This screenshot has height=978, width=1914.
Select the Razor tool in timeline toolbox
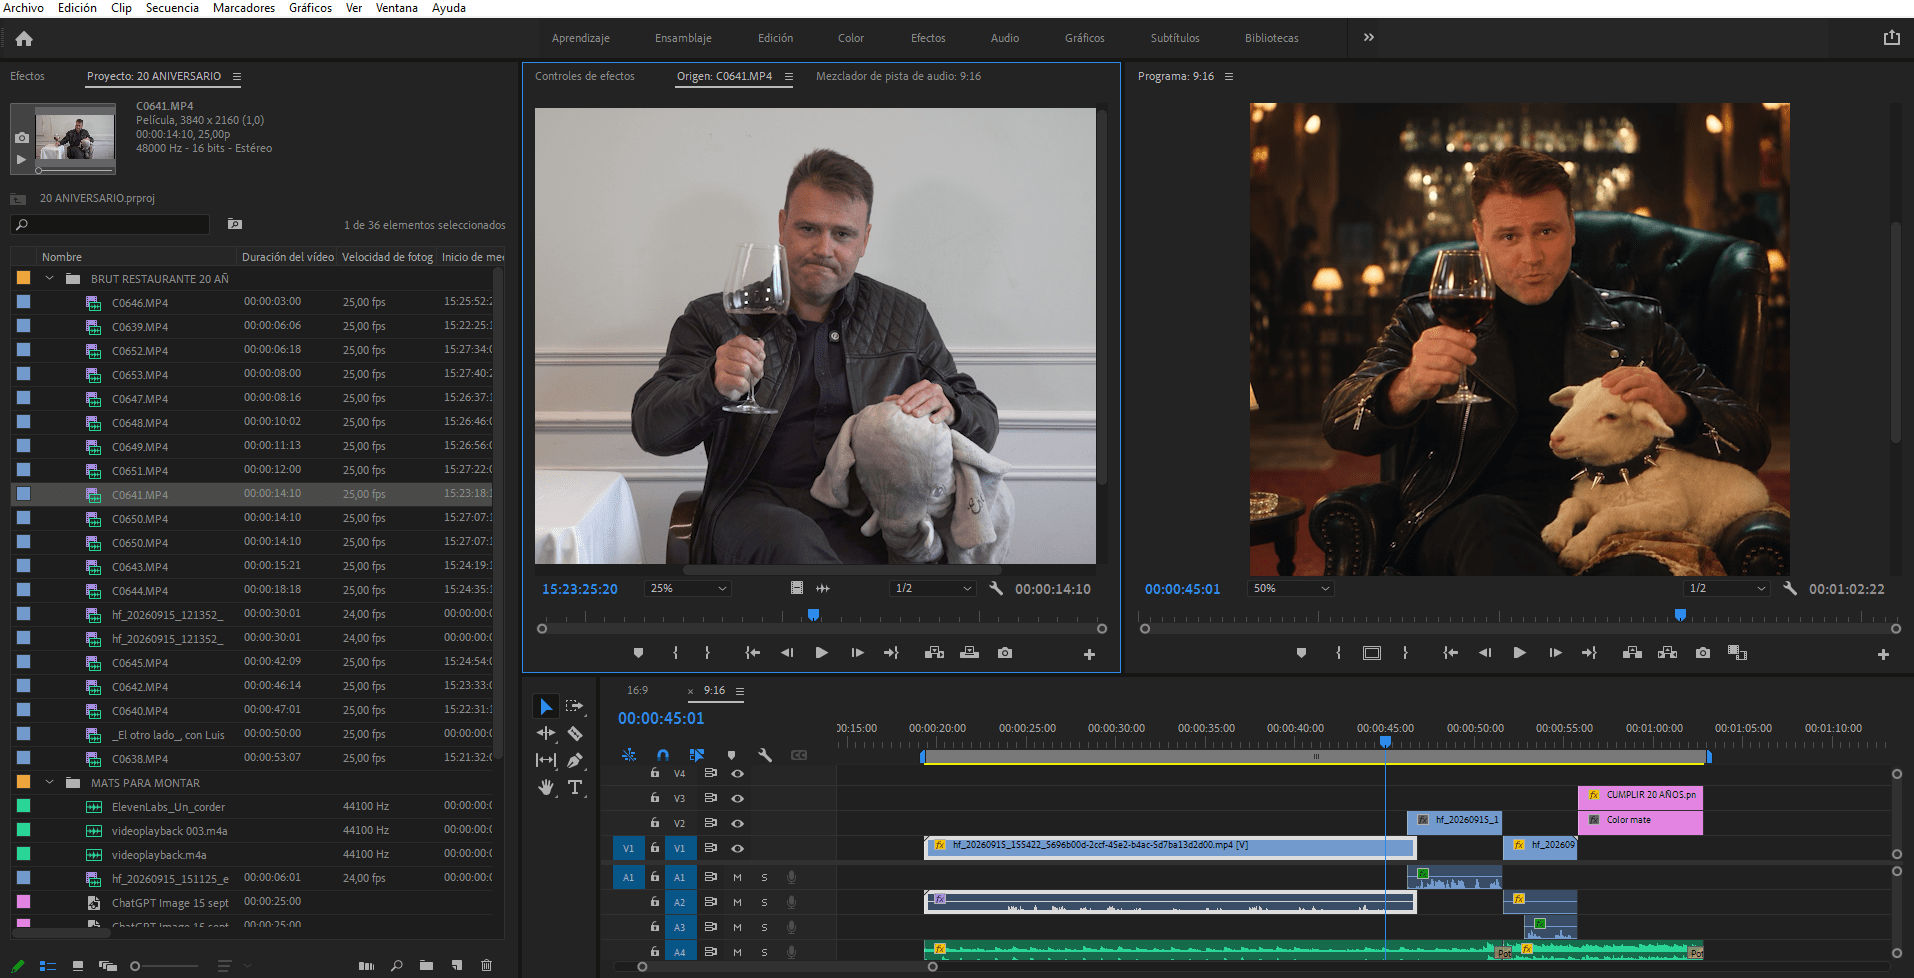(575, 733)
